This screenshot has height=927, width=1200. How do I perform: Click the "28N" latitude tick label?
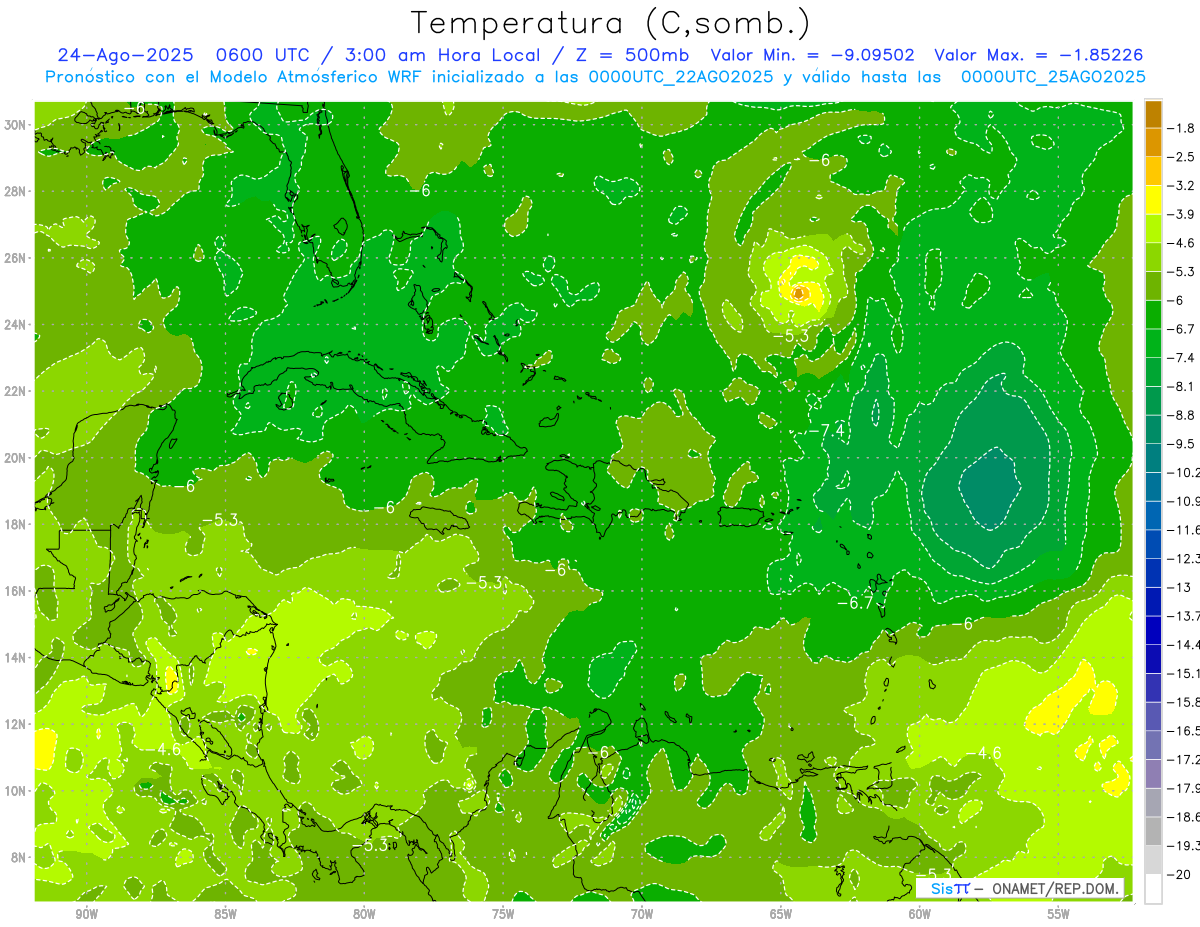17,191
